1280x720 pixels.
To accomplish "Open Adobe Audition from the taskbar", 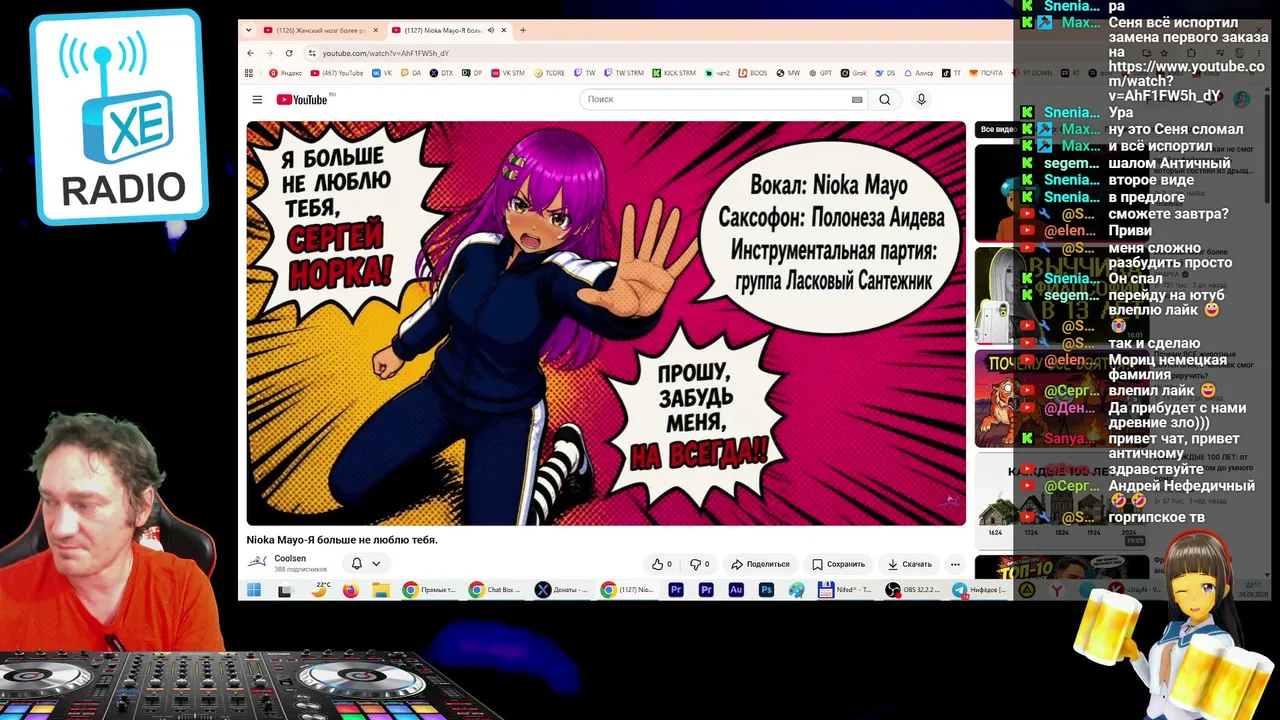I will (736, 590).
